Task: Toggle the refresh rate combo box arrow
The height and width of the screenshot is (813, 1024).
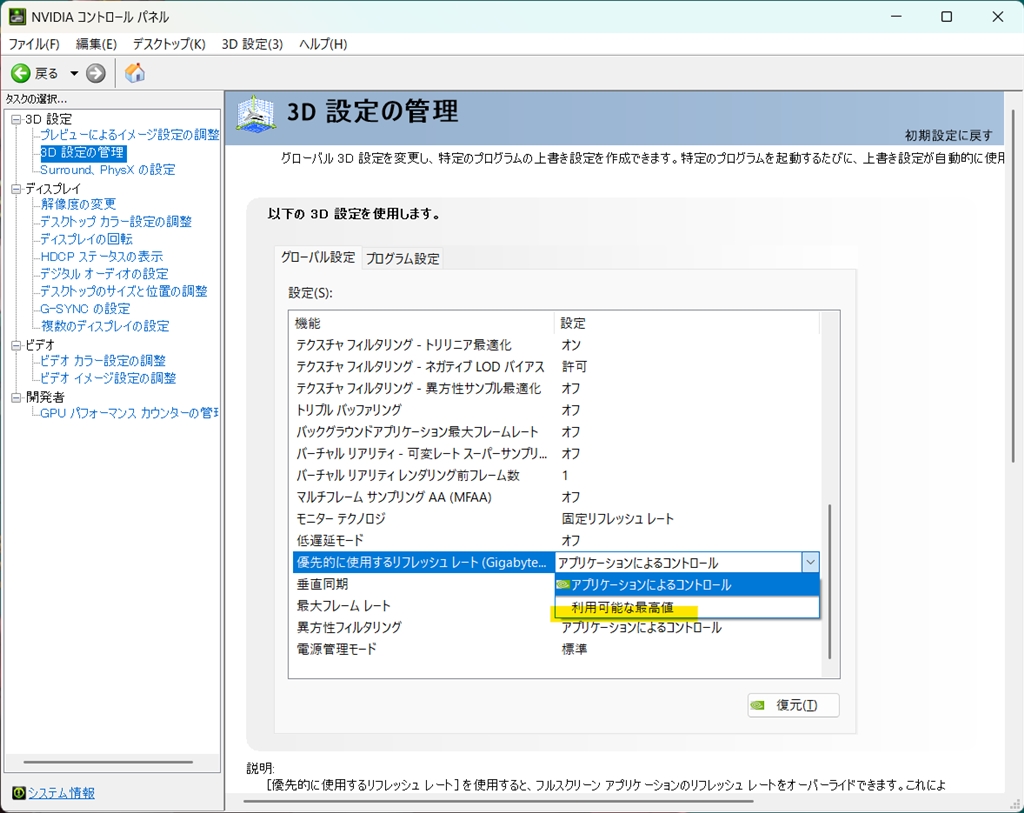Action: (x=810, y=562)
